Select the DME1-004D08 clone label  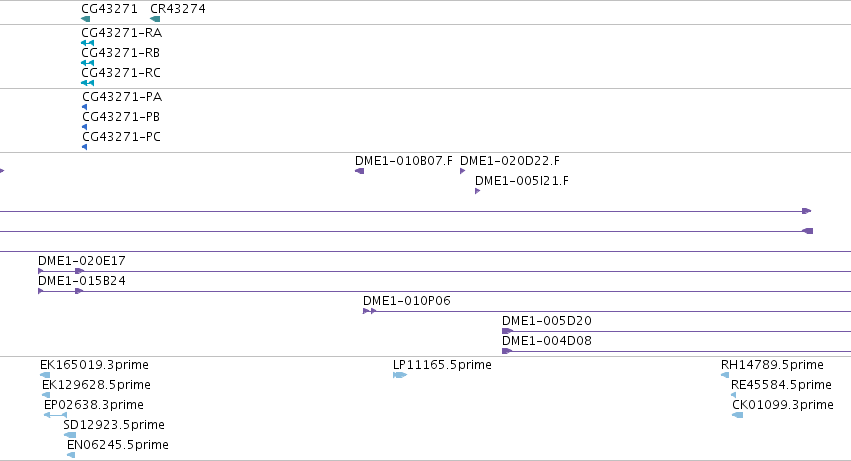pos(547,341)
